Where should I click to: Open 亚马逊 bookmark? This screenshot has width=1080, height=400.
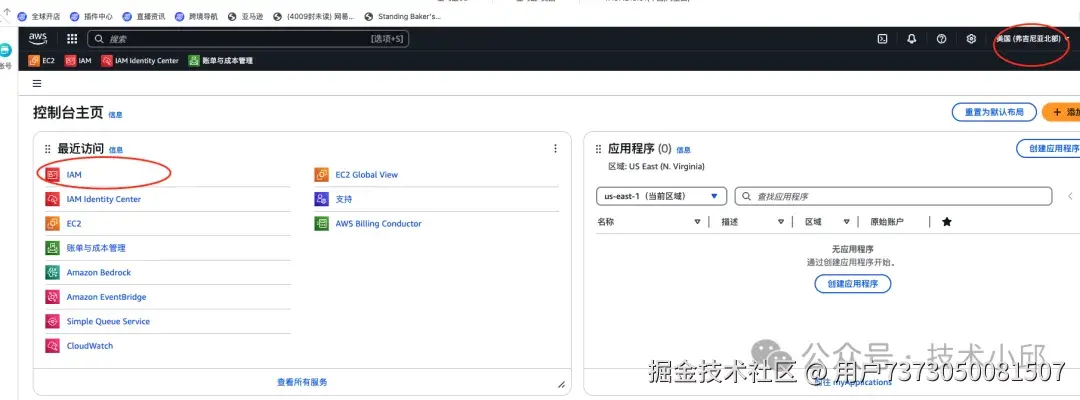pos(245,17)
